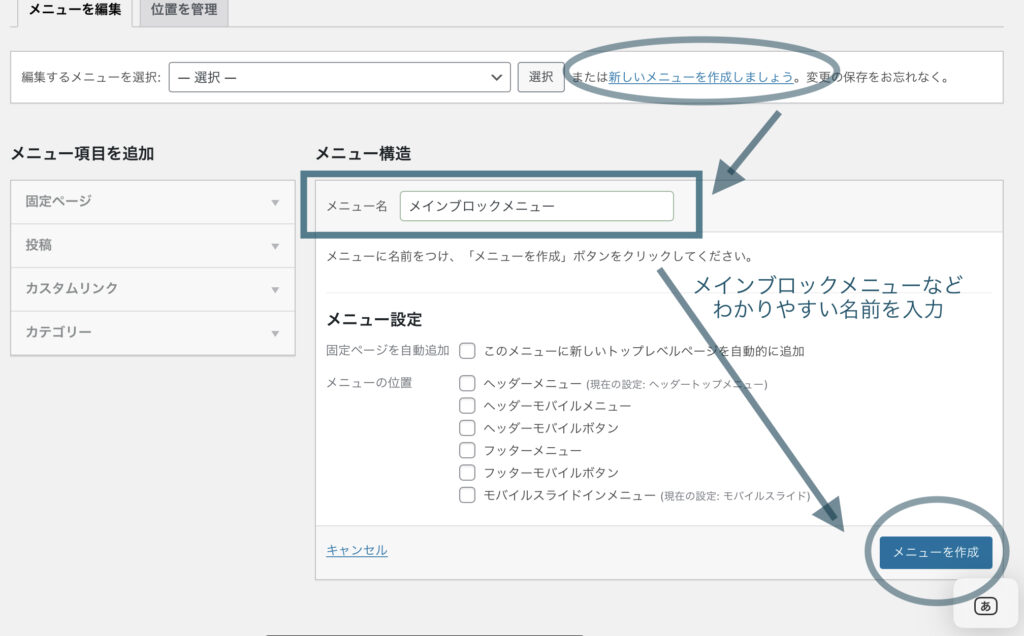1024x636 pixels.
Task: Click the メニュー名 text field
Action: pyautogui.click(x=536, y=206)
